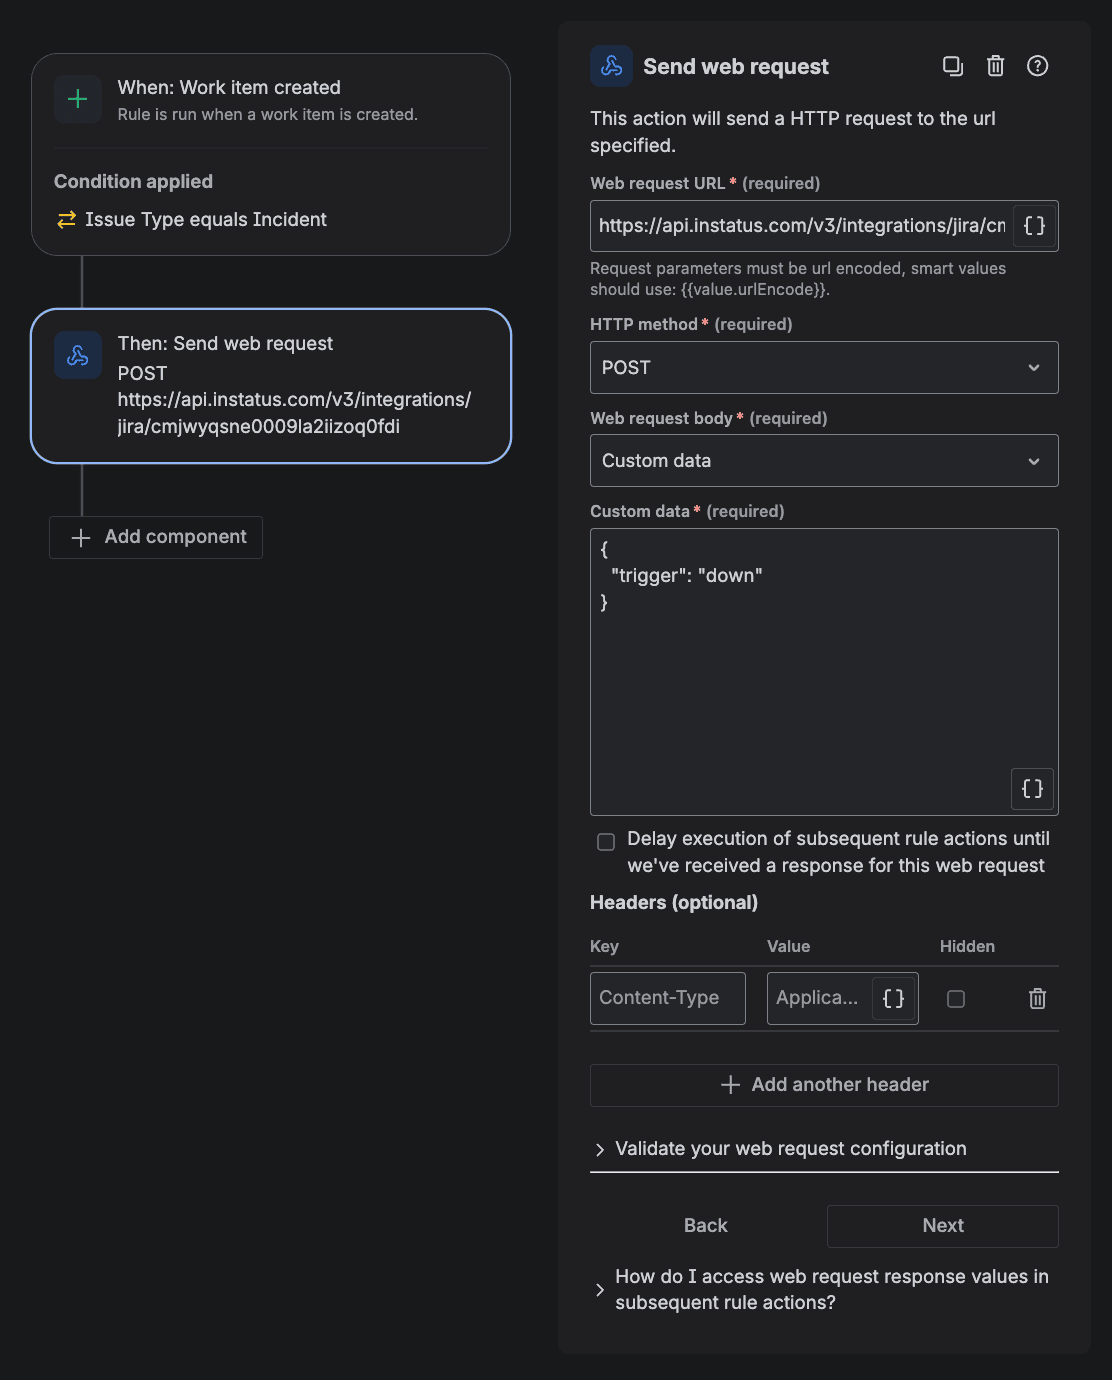Click Add another header

824,1085
